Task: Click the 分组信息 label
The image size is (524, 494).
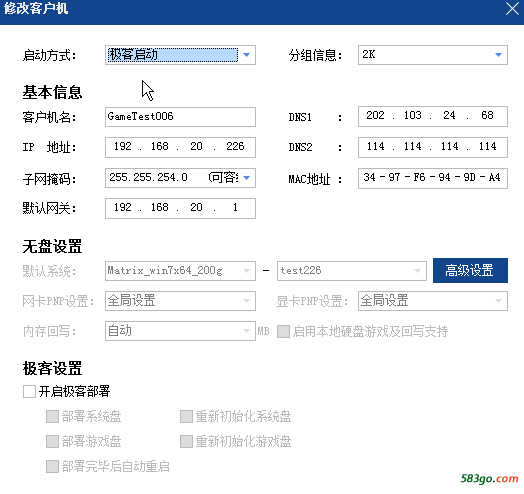Action: click(x=315, y=55)
